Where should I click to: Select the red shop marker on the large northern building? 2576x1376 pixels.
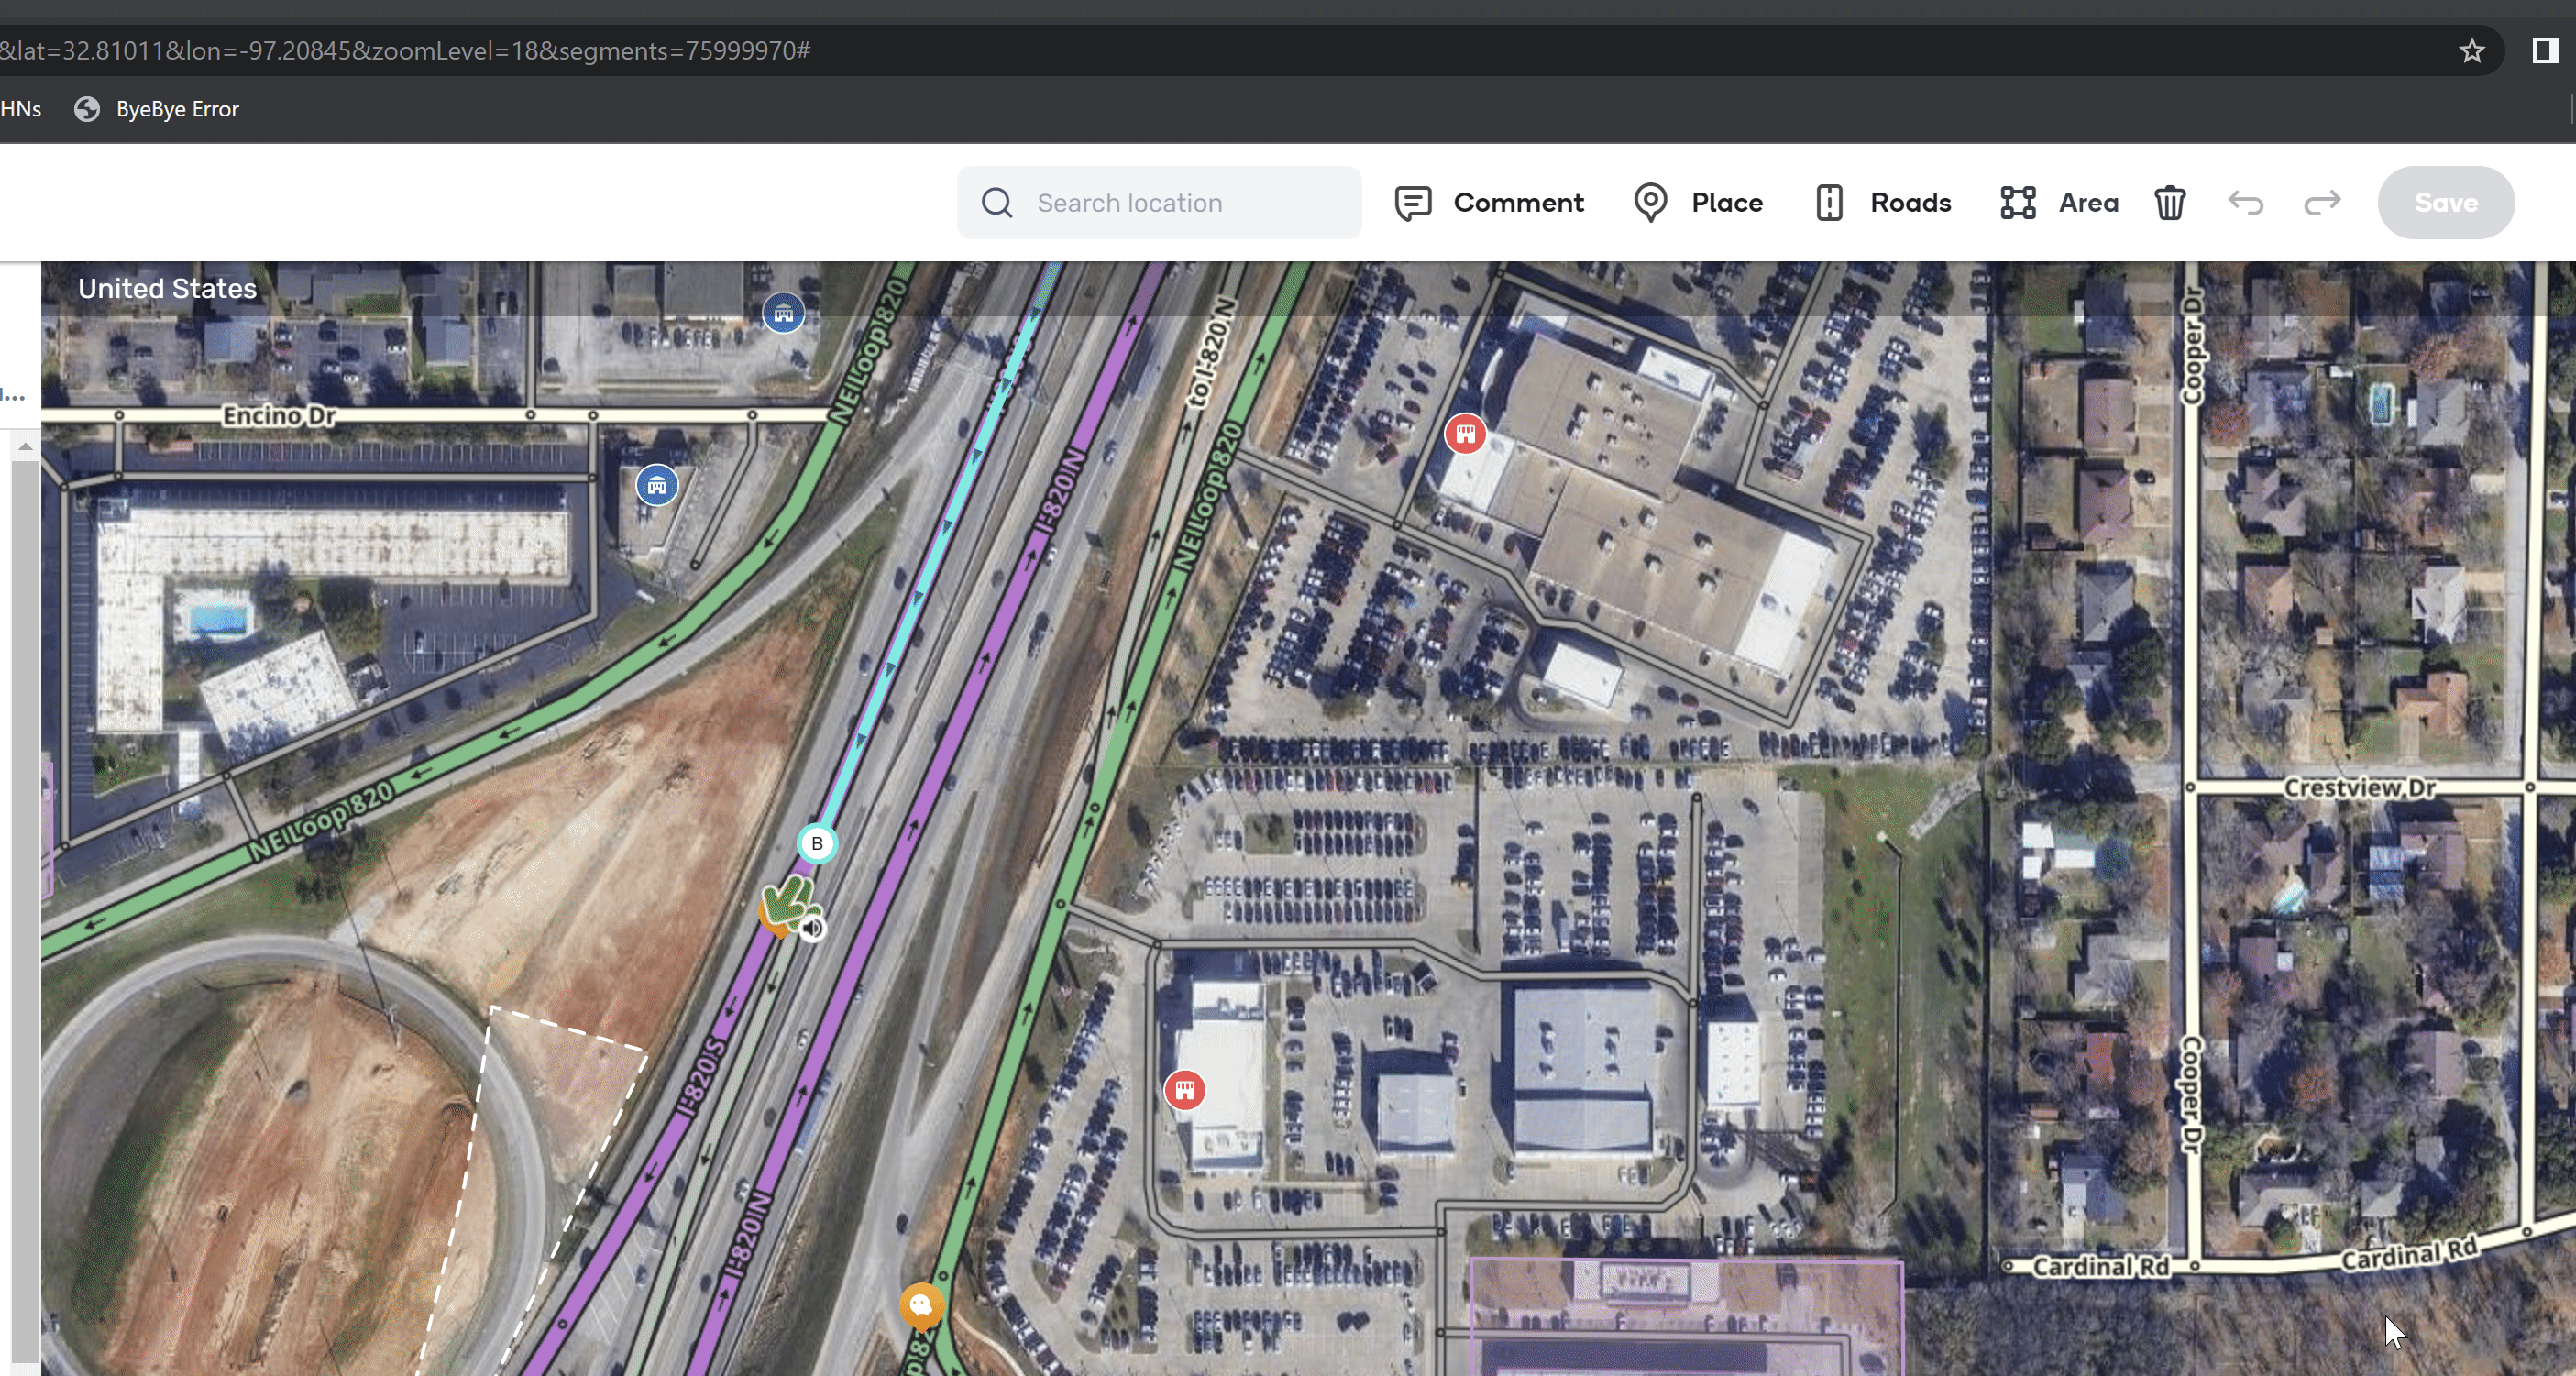pyautogui.click(x=1465, y=434)
